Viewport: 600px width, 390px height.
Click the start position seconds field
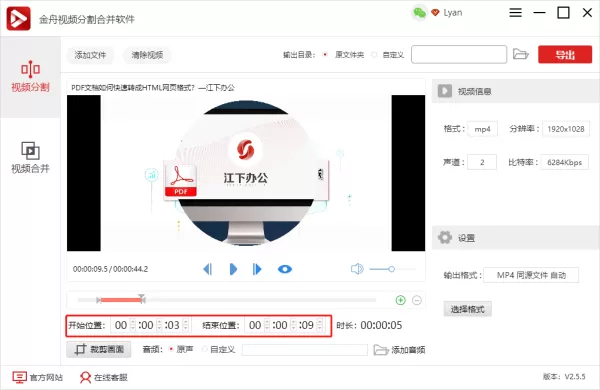173,325
